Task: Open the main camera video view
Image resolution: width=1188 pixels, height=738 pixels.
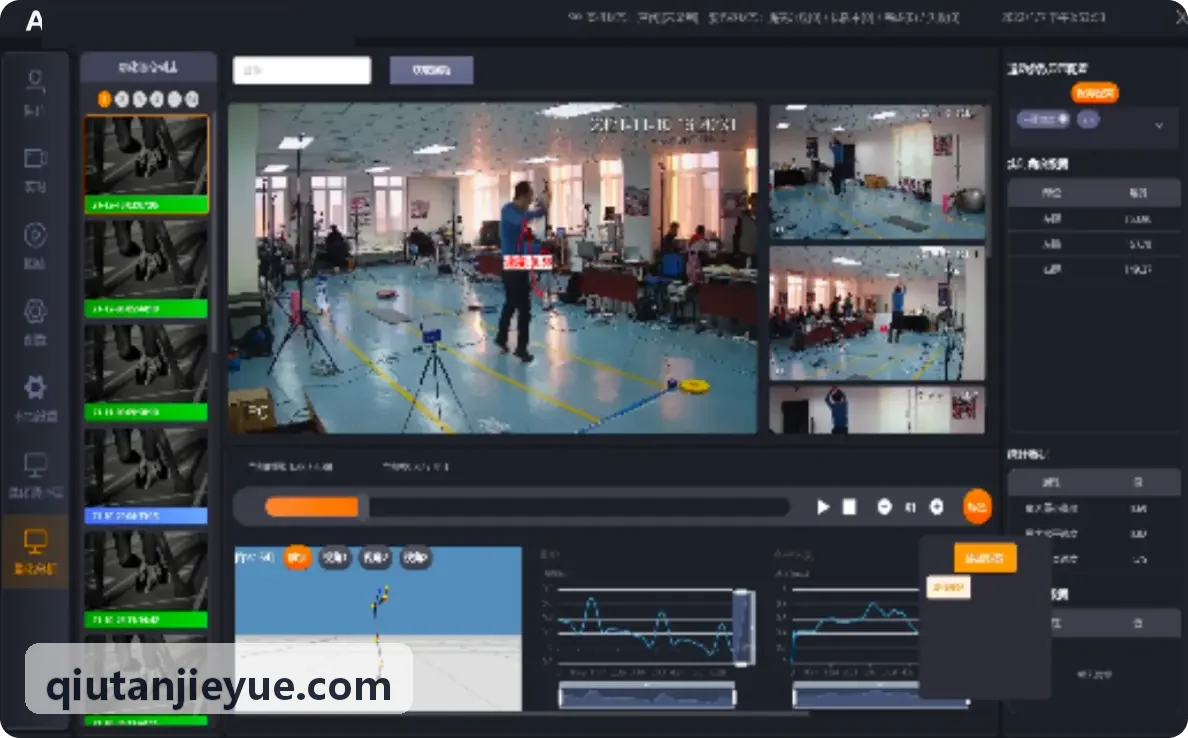Action: (x=492, y=268)
